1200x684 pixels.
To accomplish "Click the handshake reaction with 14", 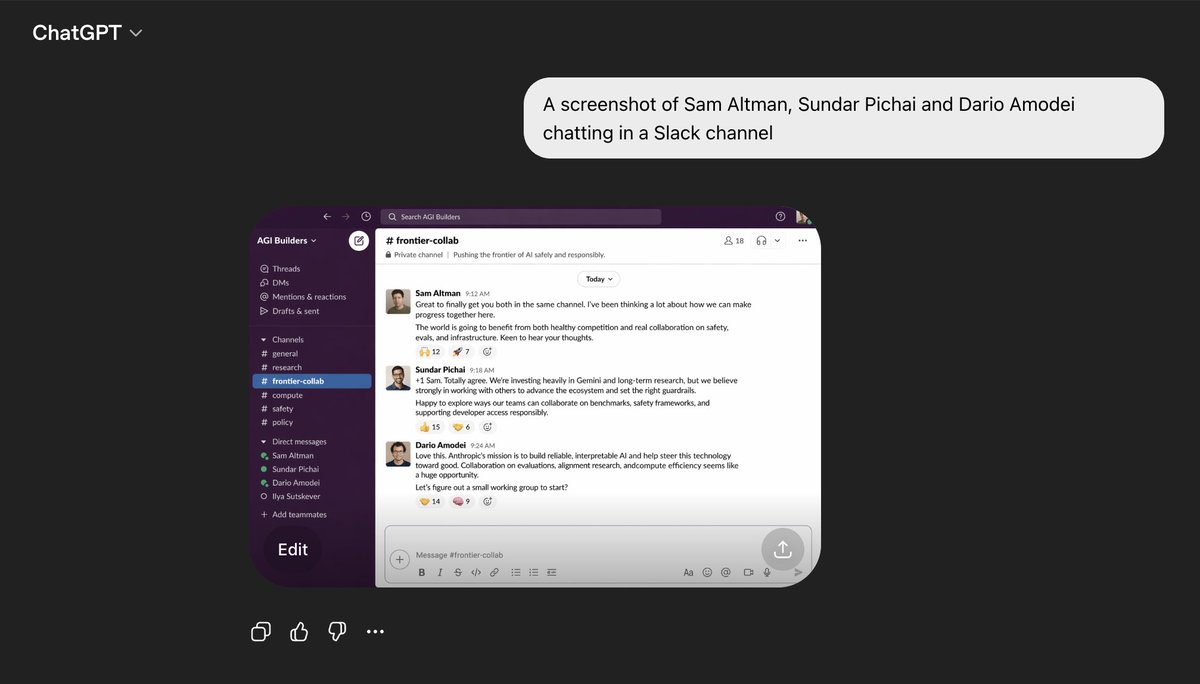I will tap(430, 501).
